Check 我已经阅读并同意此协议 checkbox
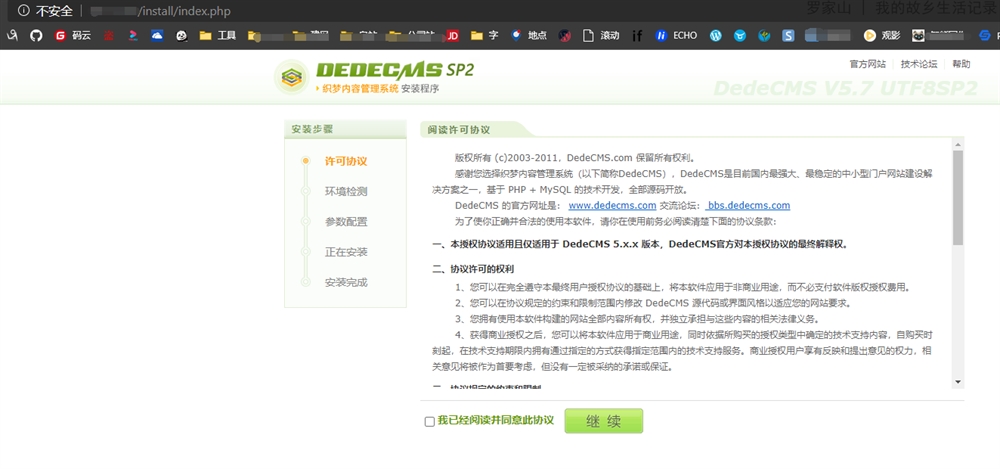 coord(430,422)
